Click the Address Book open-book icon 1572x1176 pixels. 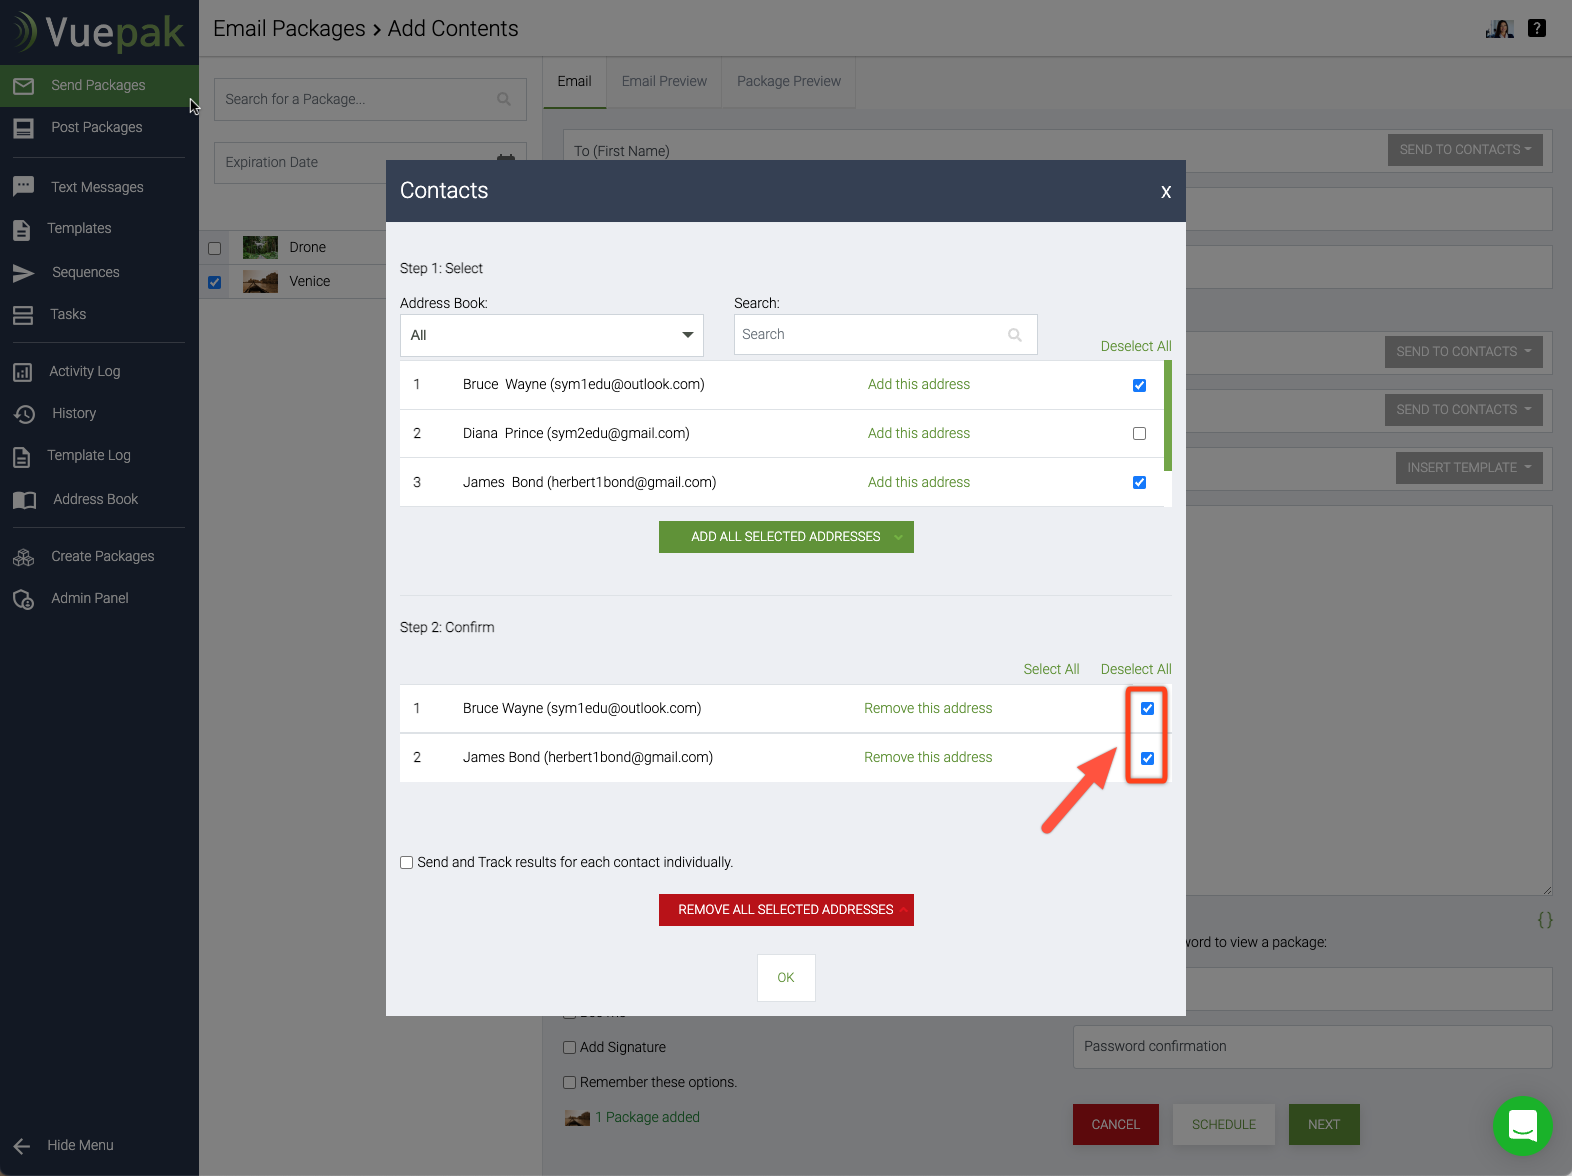coord(25,500)
